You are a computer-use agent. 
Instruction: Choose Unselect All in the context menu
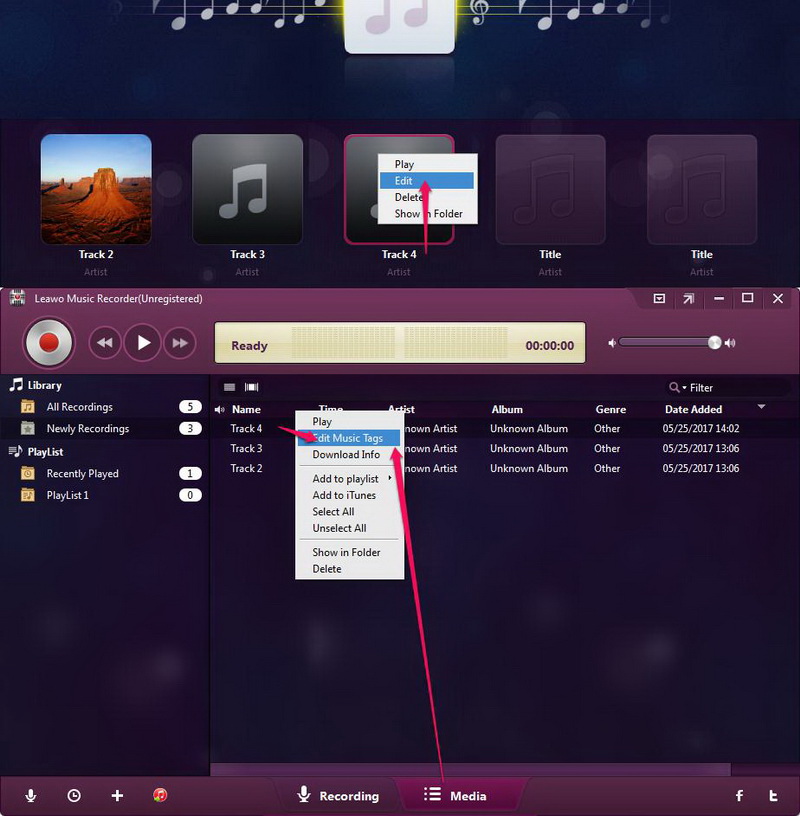(x=349, y=528)
